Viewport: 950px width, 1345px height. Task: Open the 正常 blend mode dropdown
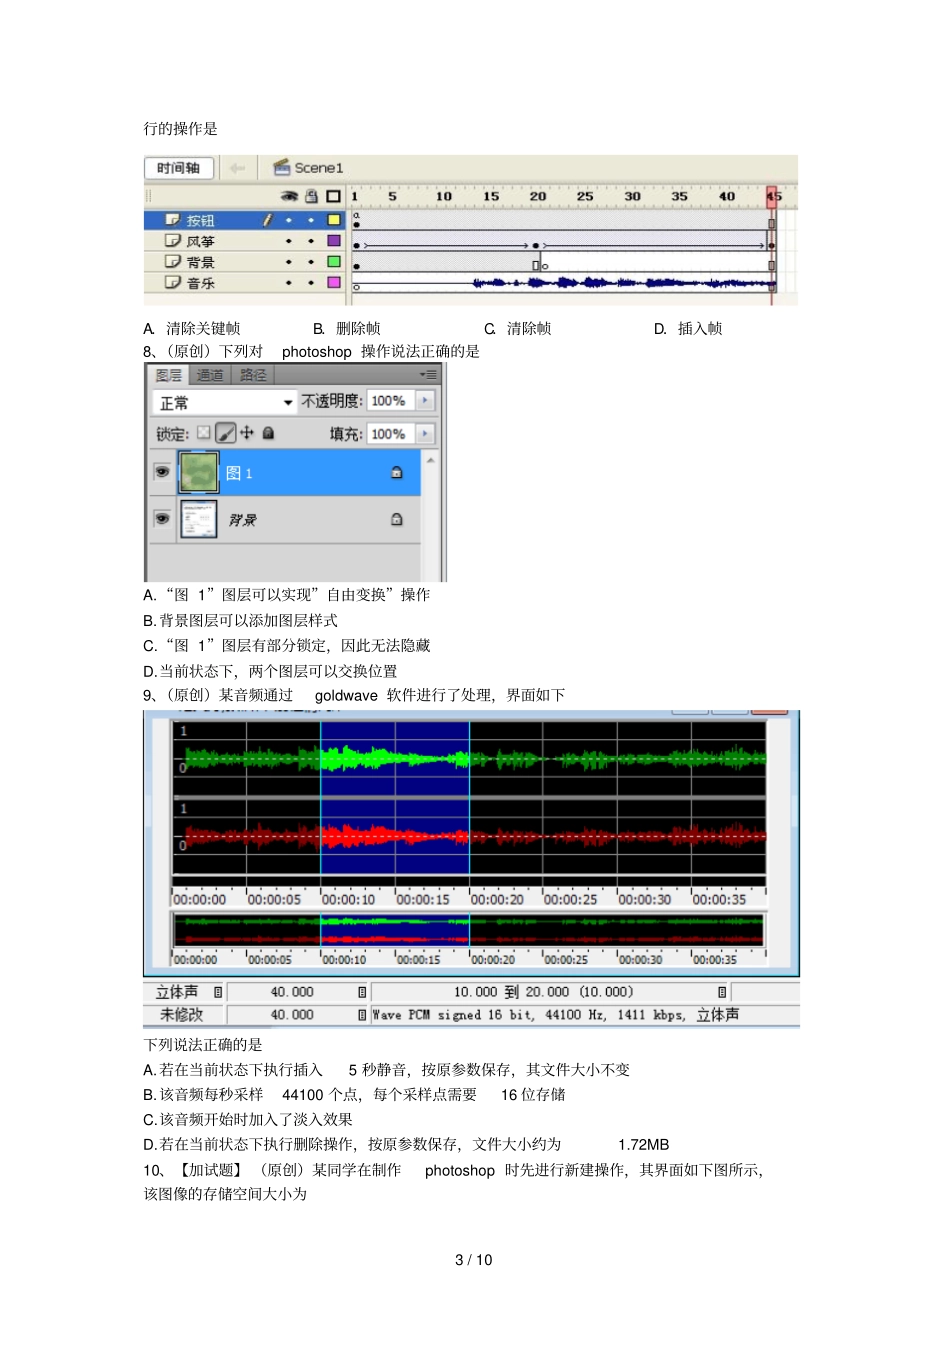click(224, 402)
